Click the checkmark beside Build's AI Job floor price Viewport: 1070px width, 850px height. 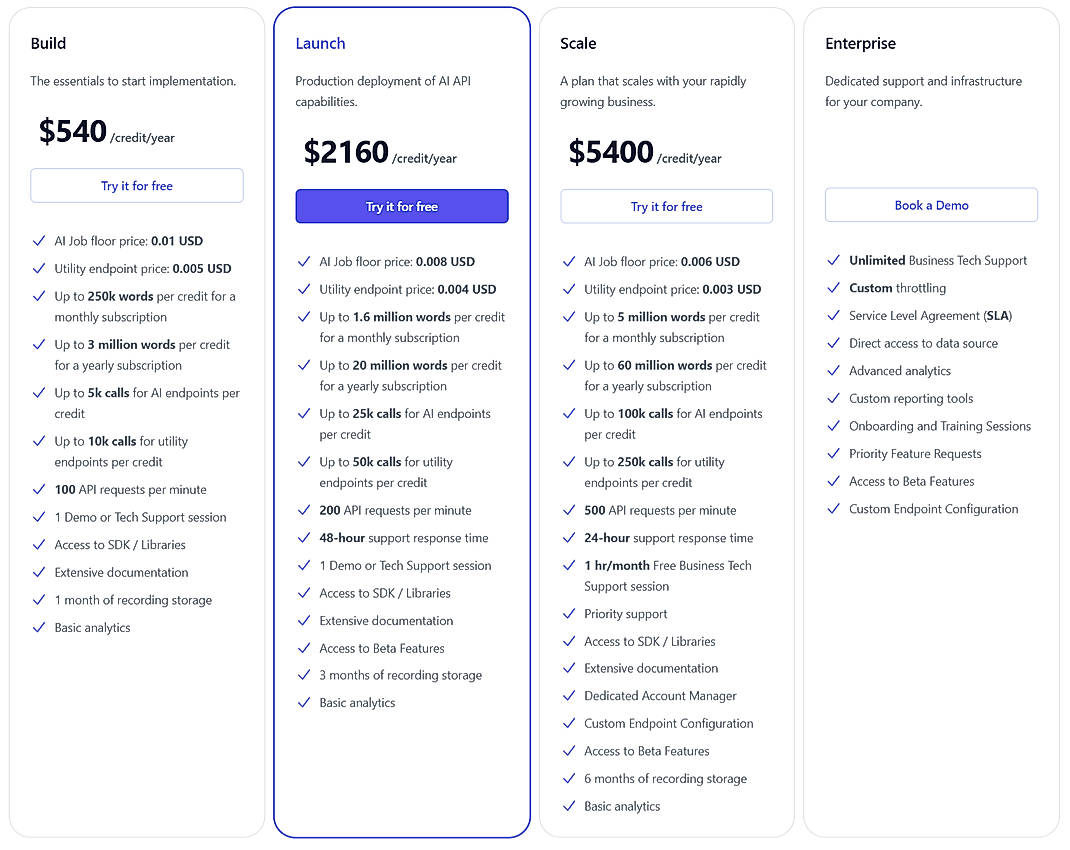(39, 241)
